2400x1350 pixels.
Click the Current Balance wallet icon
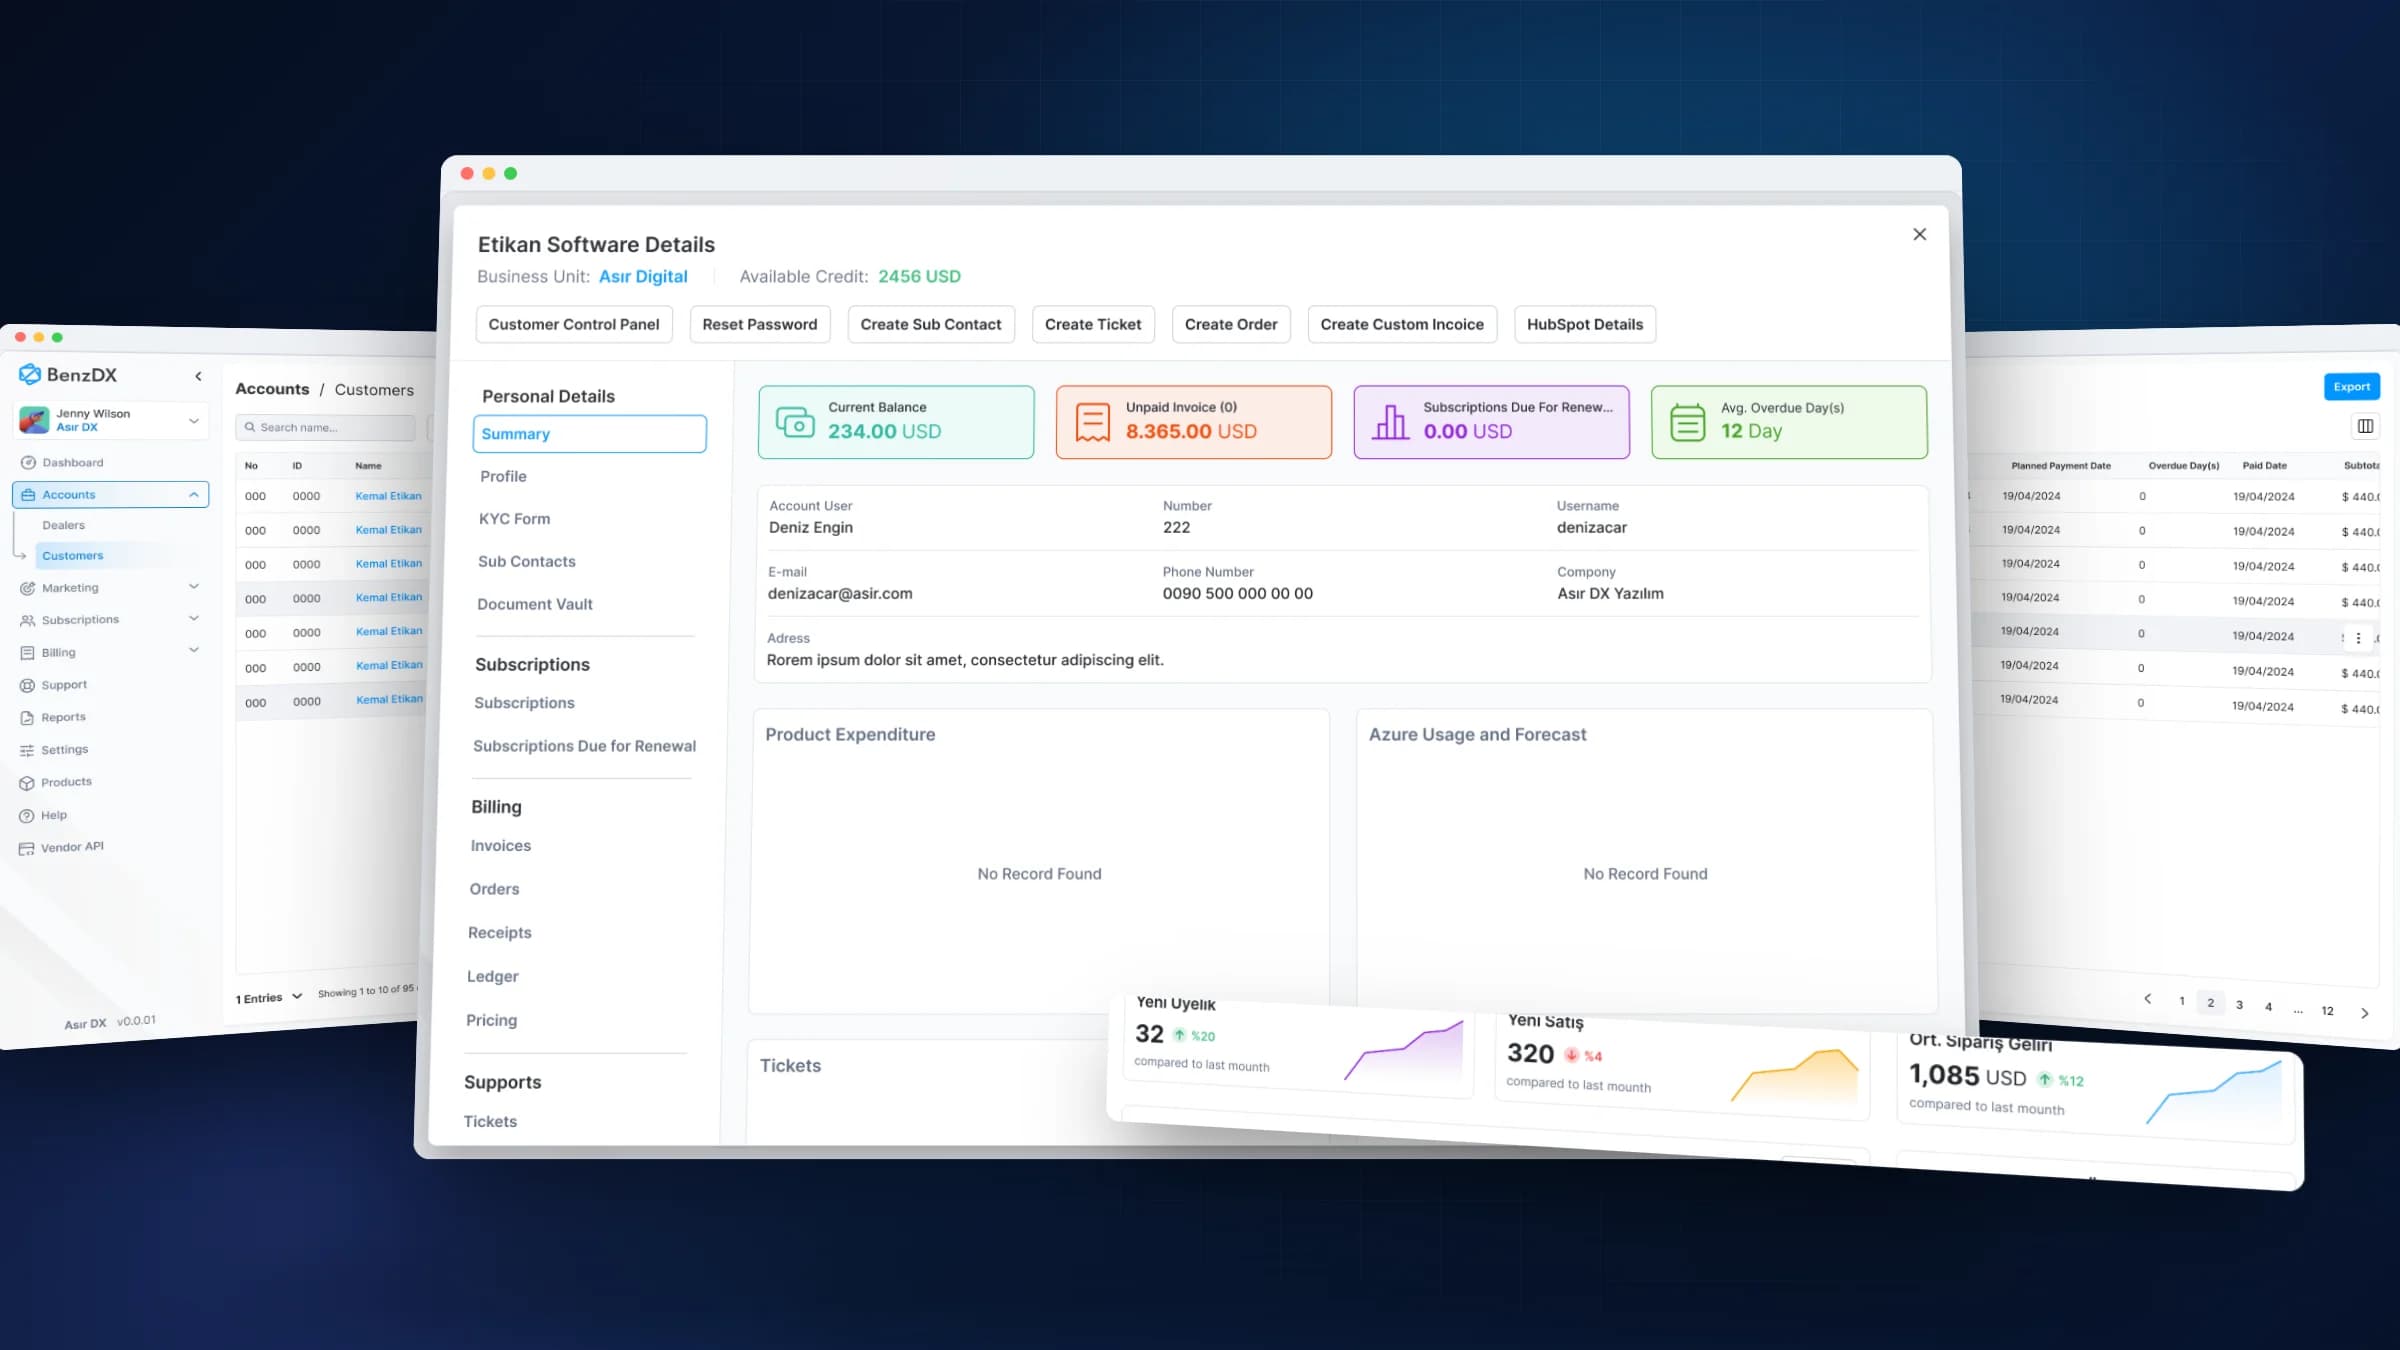click(x=795, y=422)
